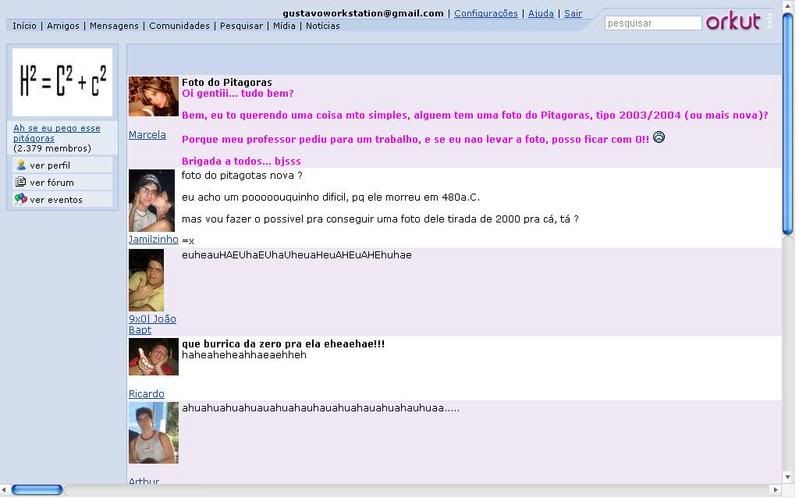Open Ricardo's profile photo

point(153,357)
